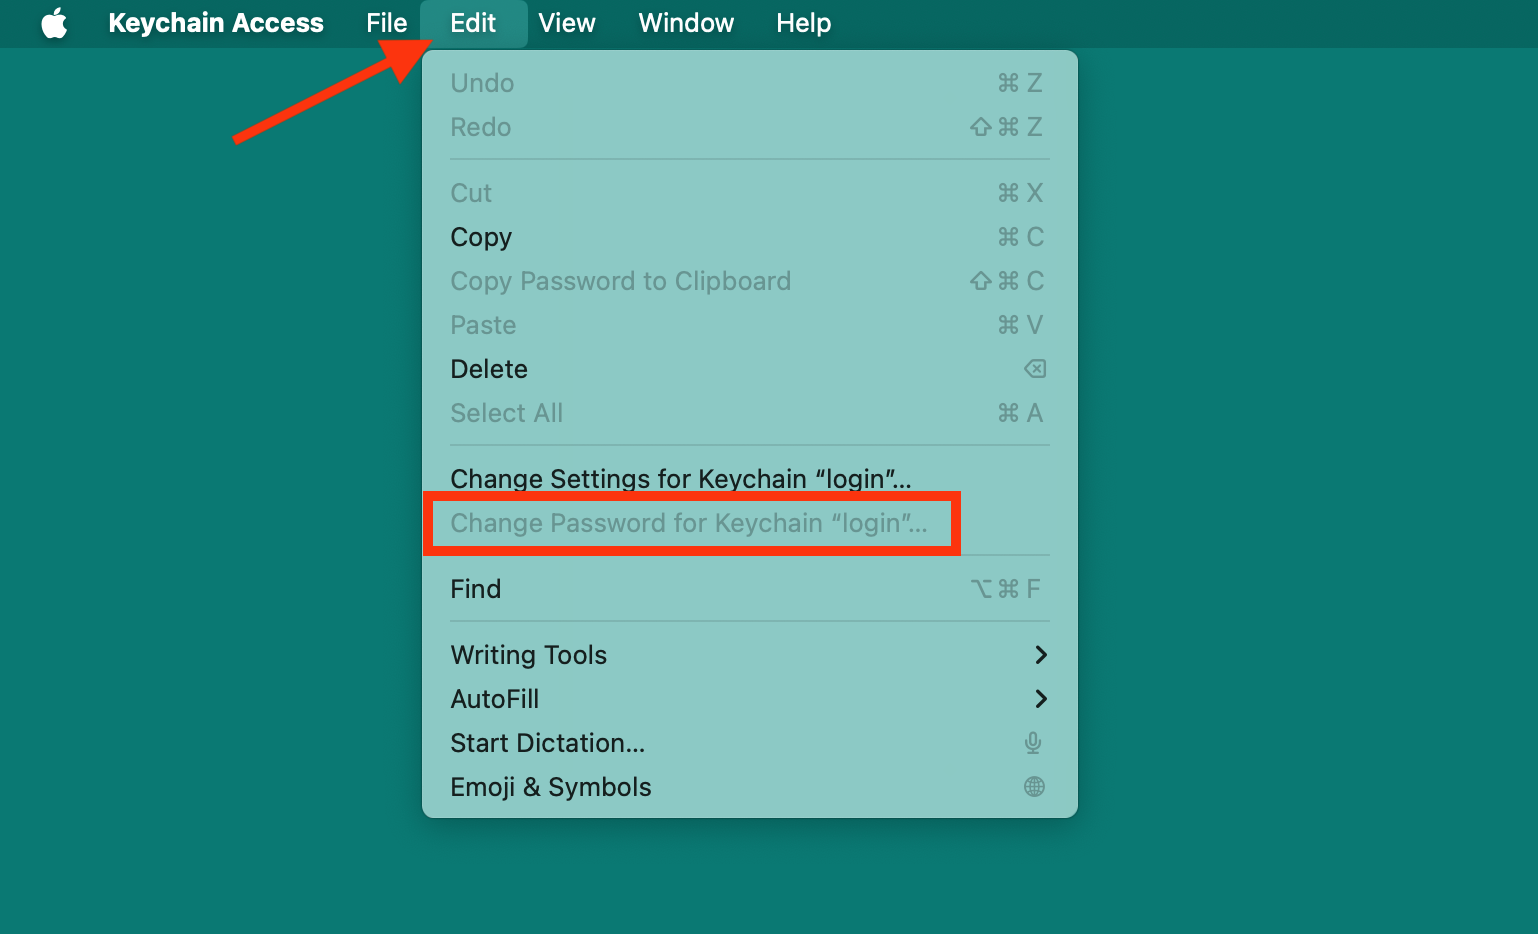1538x934 pixels.
Task: Click the globe icon next to Emoji & Symbols
Action: pos(1033,787)
